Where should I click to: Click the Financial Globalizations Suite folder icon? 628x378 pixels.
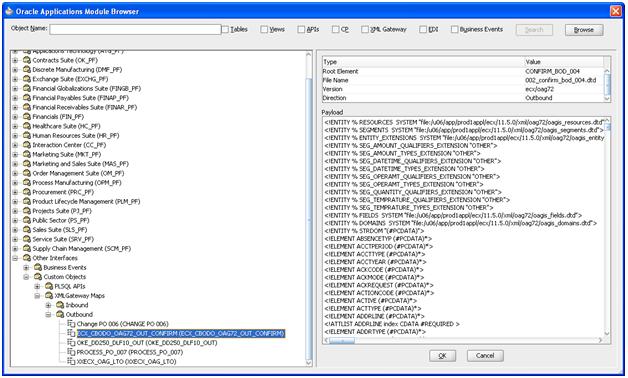[x=26, y=88]
